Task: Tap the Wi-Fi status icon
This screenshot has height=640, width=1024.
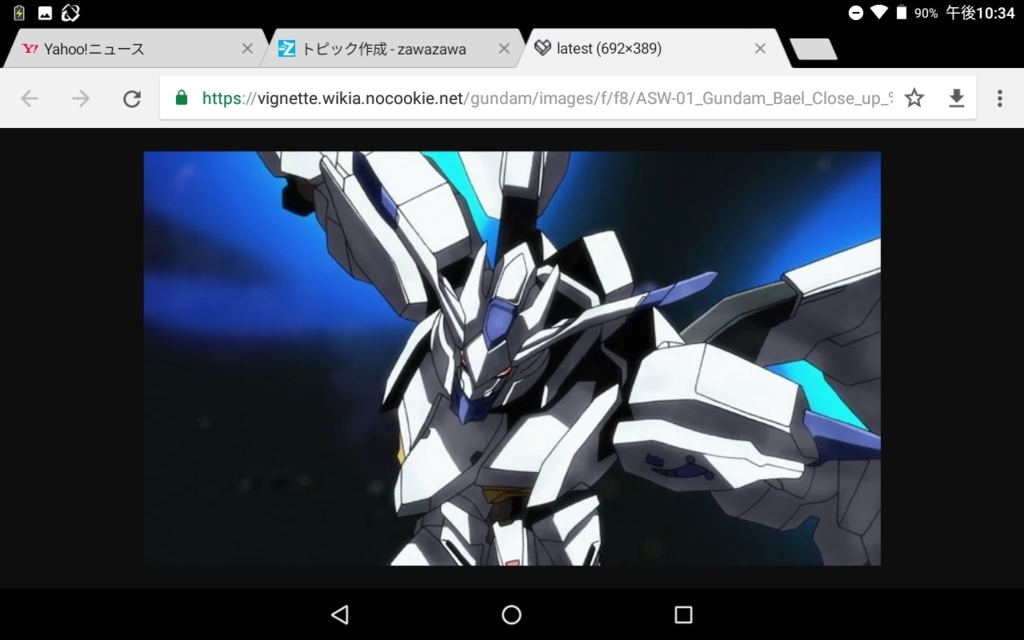Action: click(879, 12)
